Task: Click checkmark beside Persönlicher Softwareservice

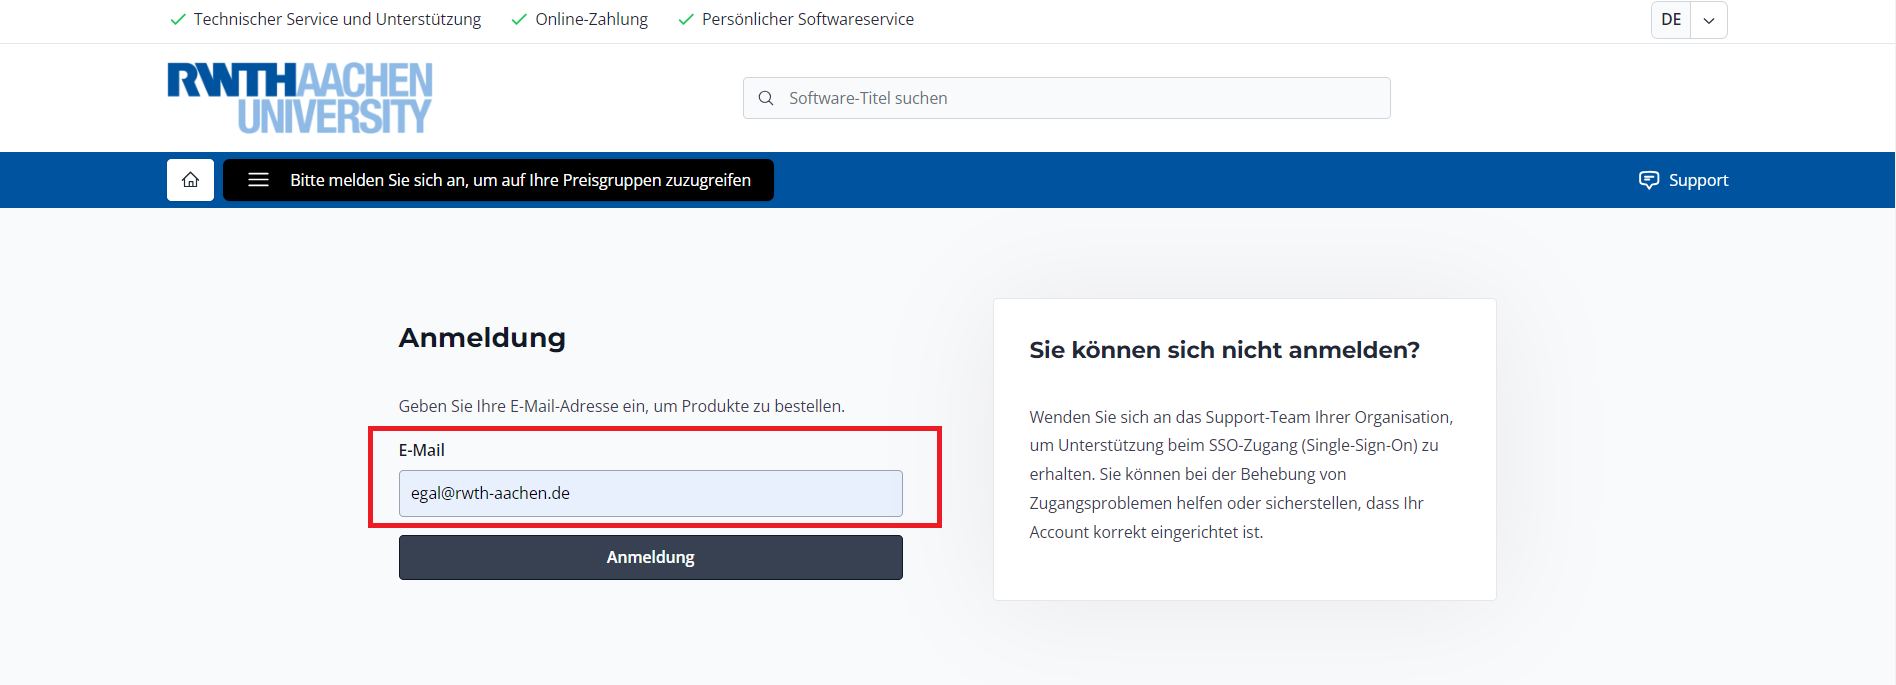Action: coord(686,20)
